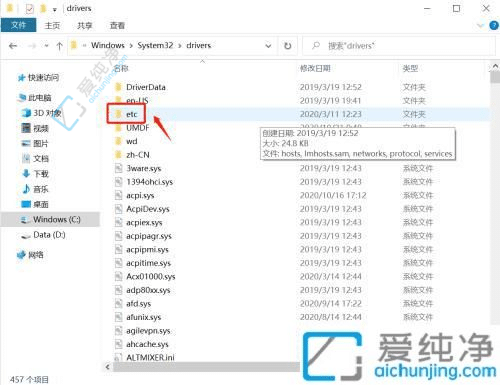Expand the ribbon with the chevron

pos(480,25)
